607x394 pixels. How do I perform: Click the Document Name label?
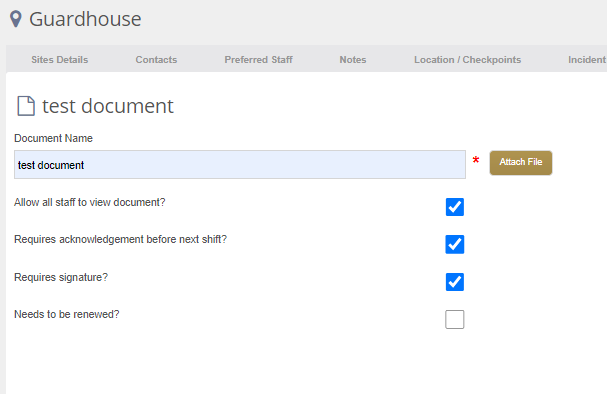(53, 138)
